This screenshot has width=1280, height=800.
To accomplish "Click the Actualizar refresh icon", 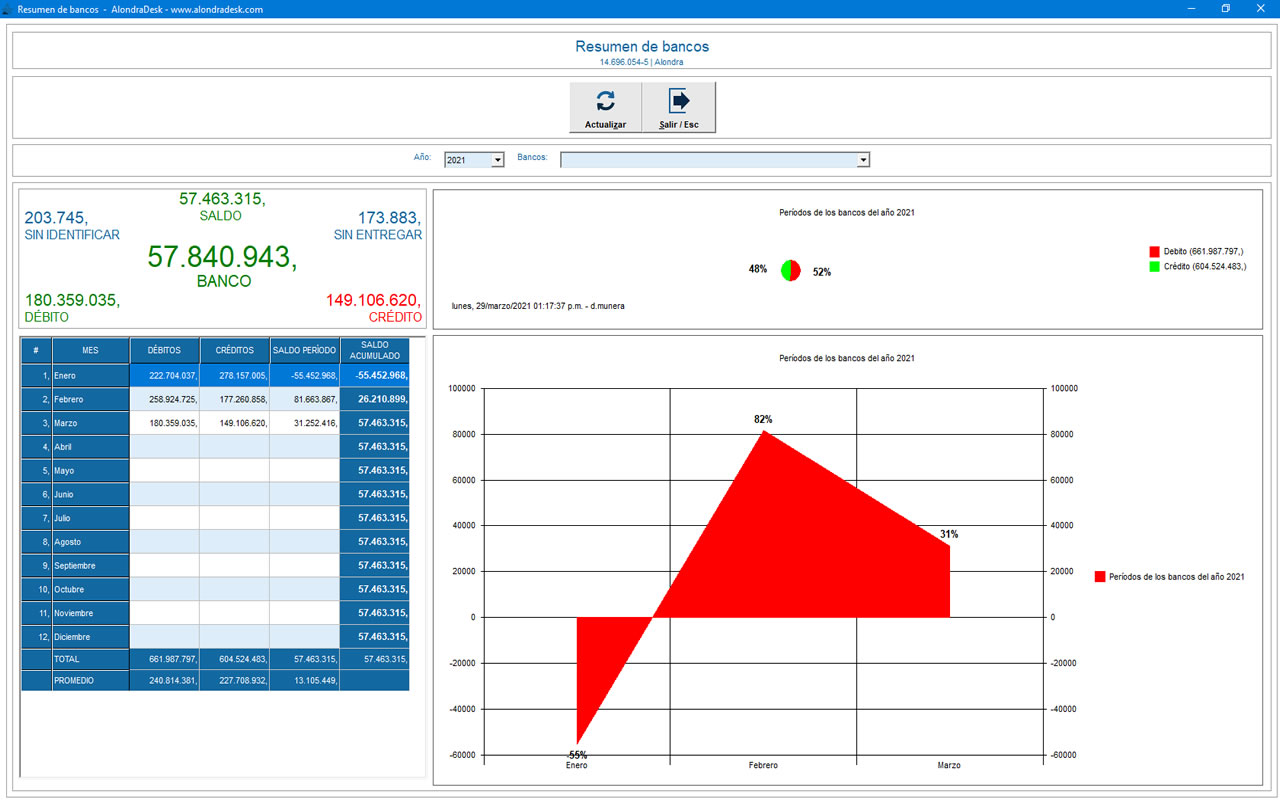I will pos(605,101).
